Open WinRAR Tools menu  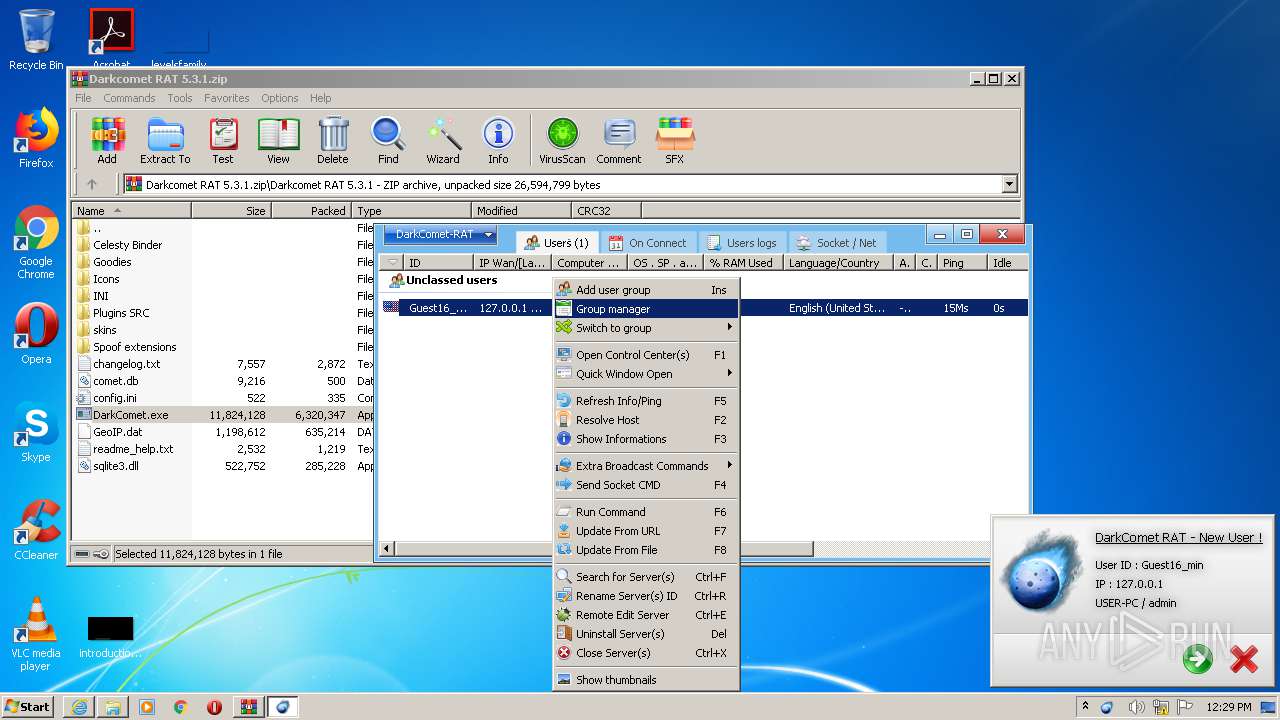tap(180, 98)
